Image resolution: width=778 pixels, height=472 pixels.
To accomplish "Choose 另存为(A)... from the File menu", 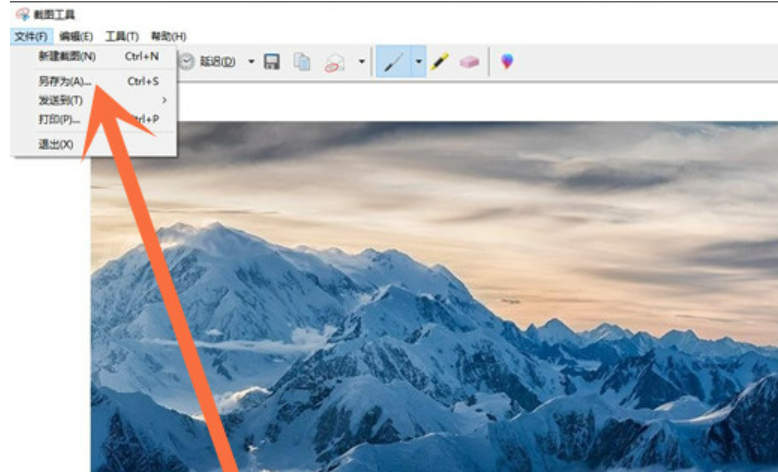I will [x=65, y=81].
